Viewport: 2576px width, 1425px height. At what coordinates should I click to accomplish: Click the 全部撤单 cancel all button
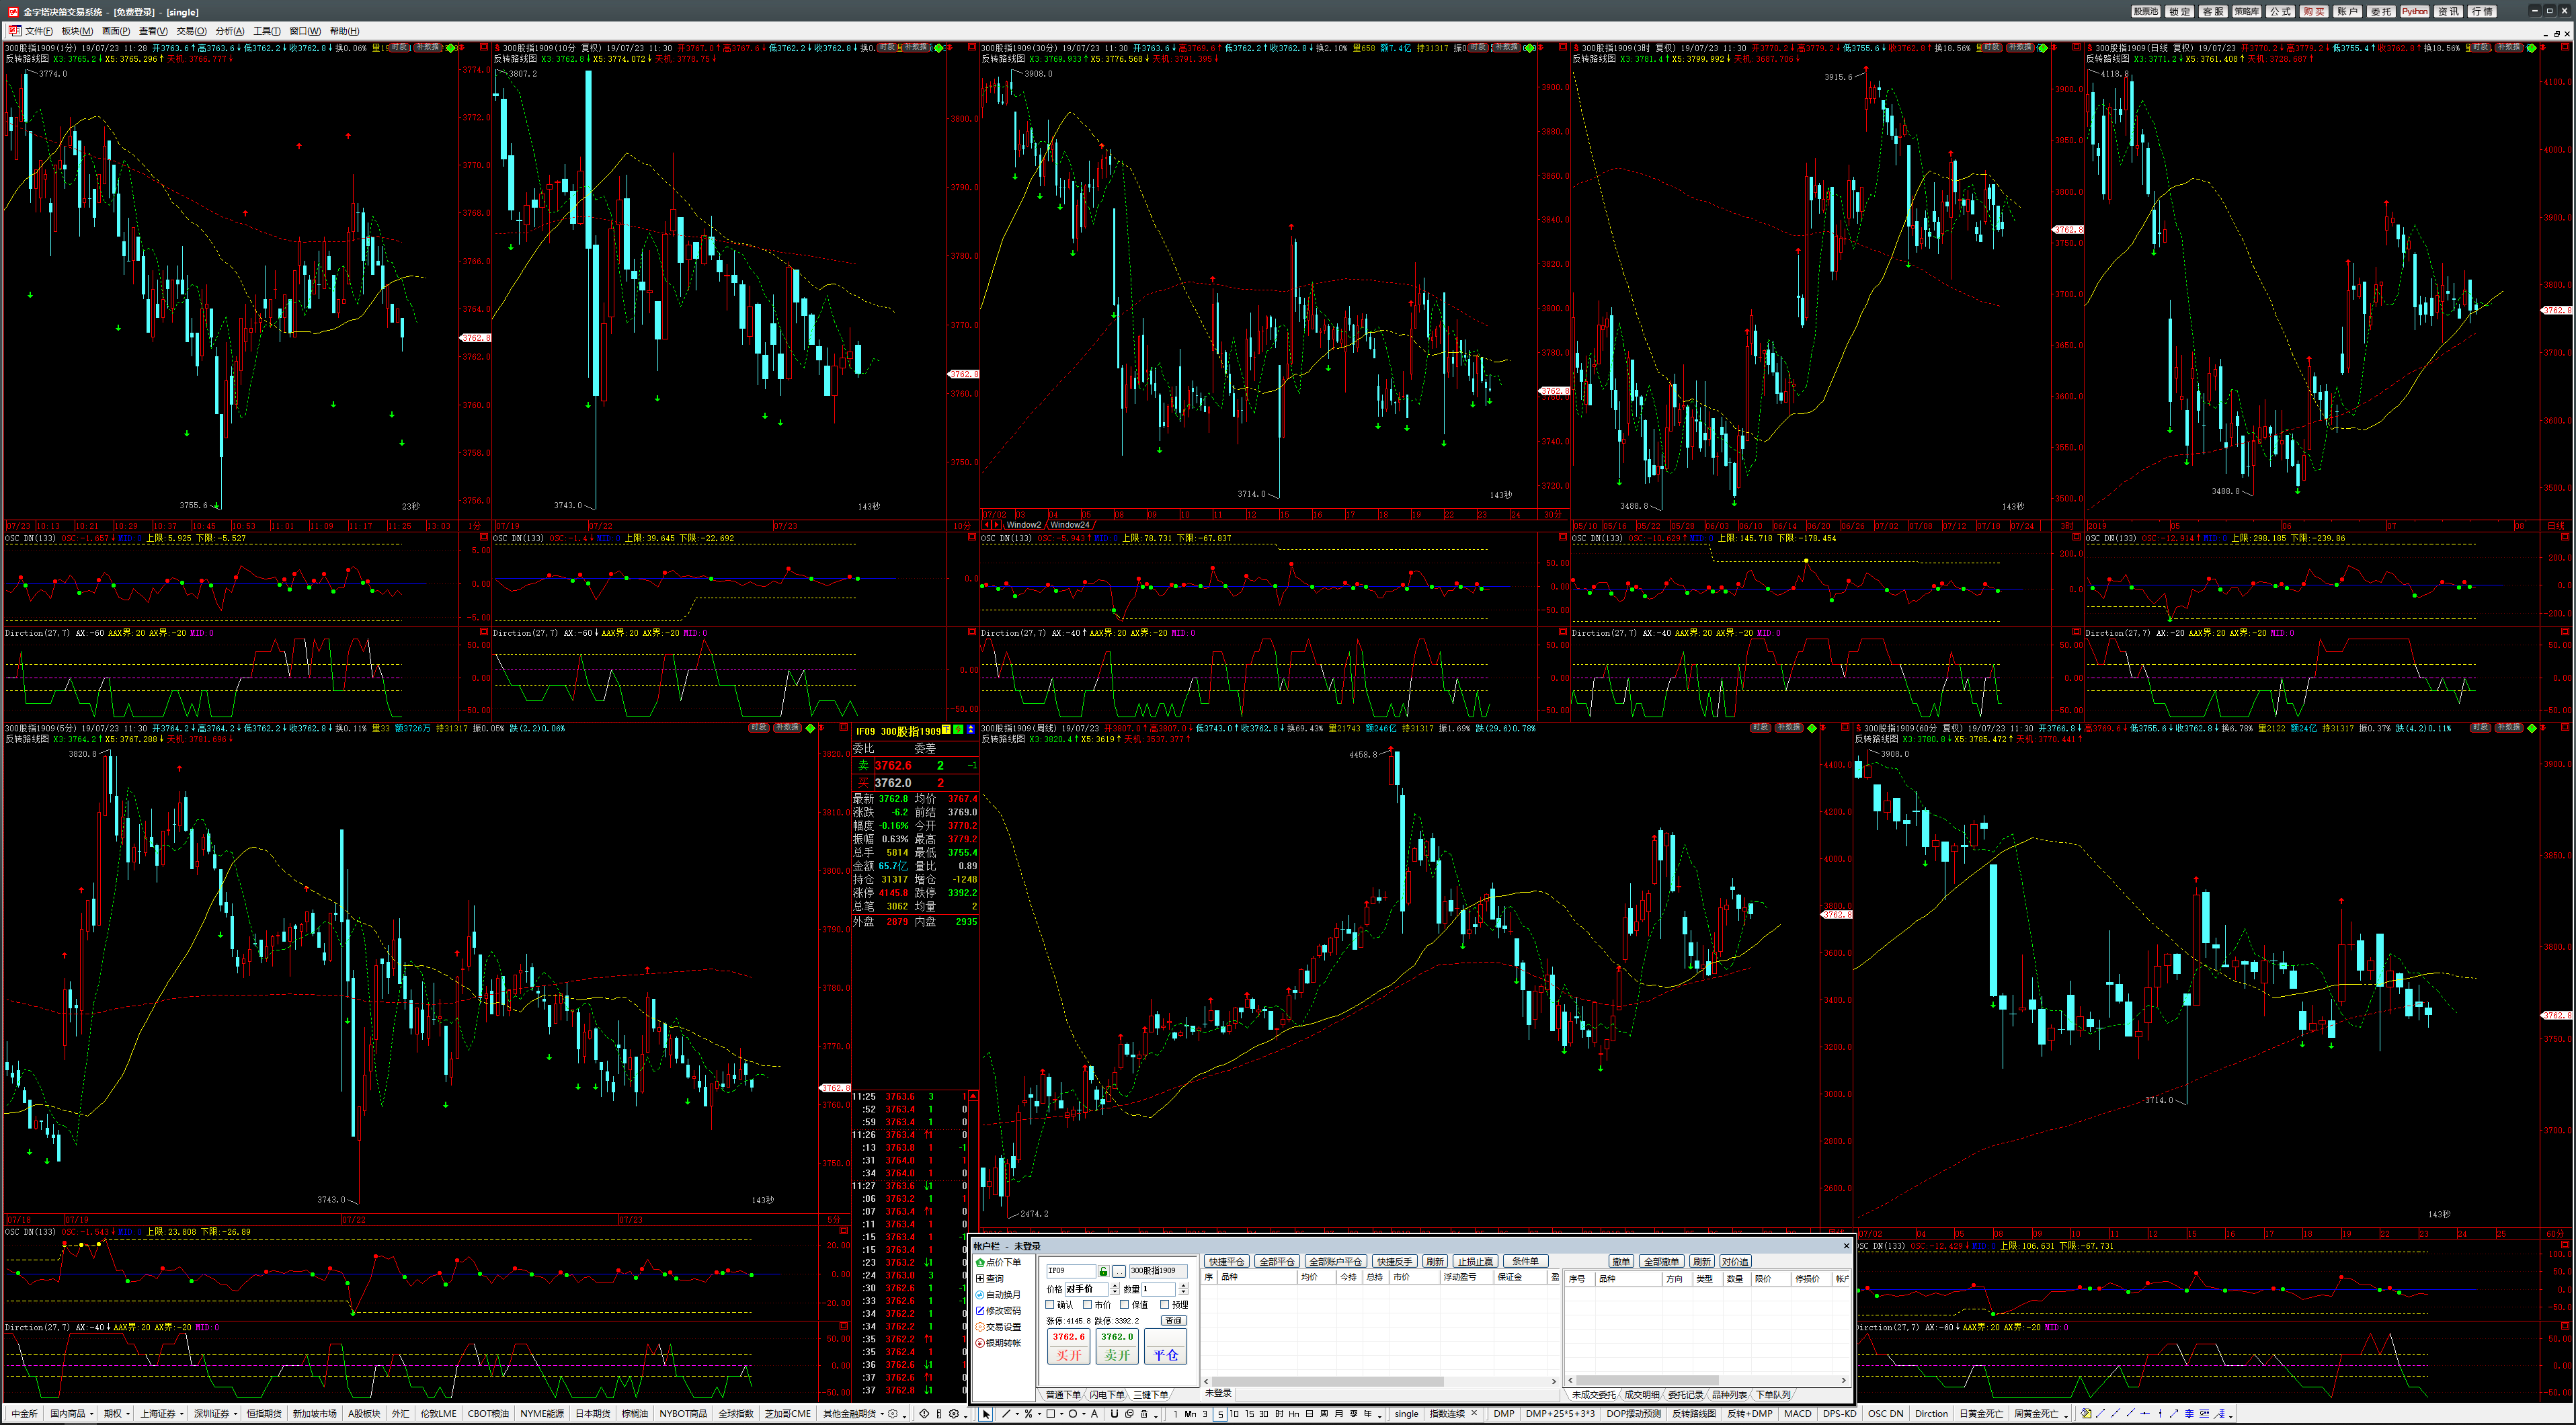tap(1662, 1262)
